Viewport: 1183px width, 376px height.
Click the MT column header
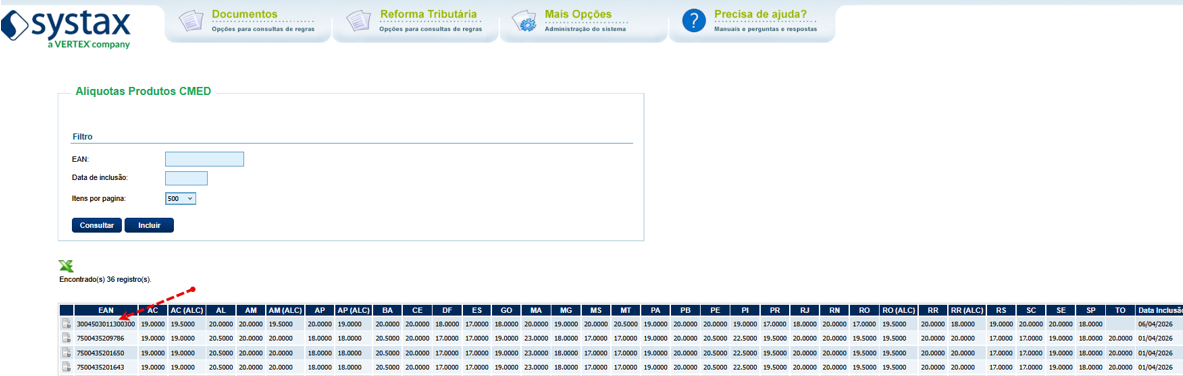(x=625, y=310)
